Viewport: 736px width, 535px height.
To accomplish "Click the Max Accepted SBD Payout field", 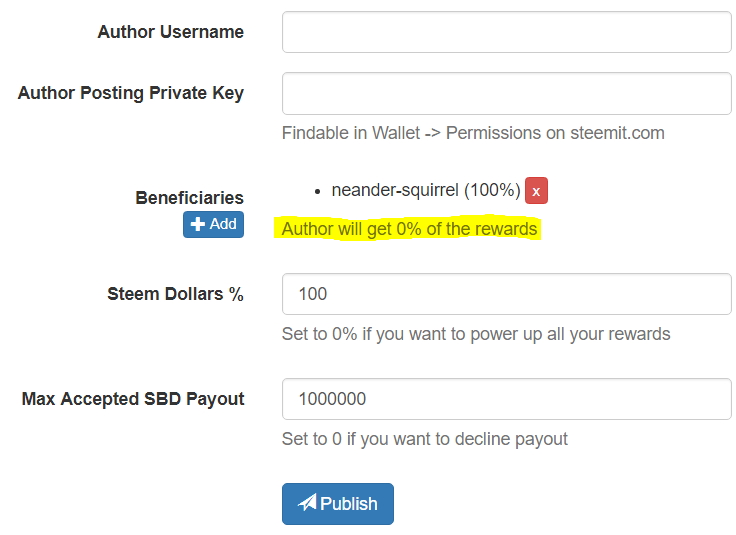I will [x=506, y=399].
